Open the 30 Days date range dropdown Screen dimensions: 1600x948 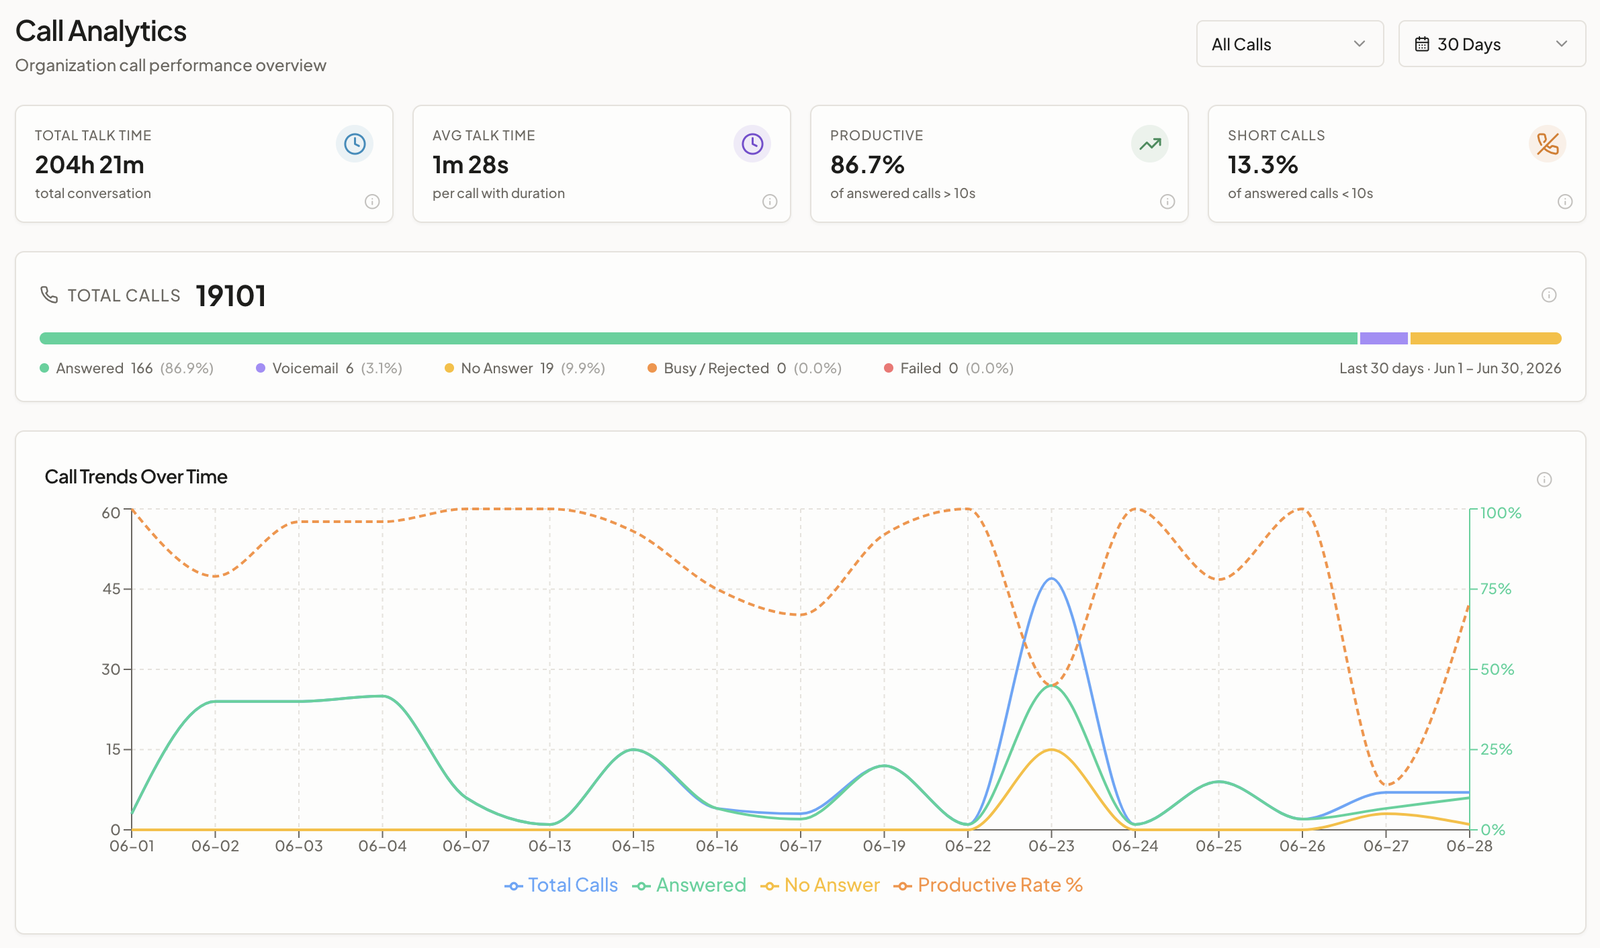pyautogui.click(x=1491, y=44)
